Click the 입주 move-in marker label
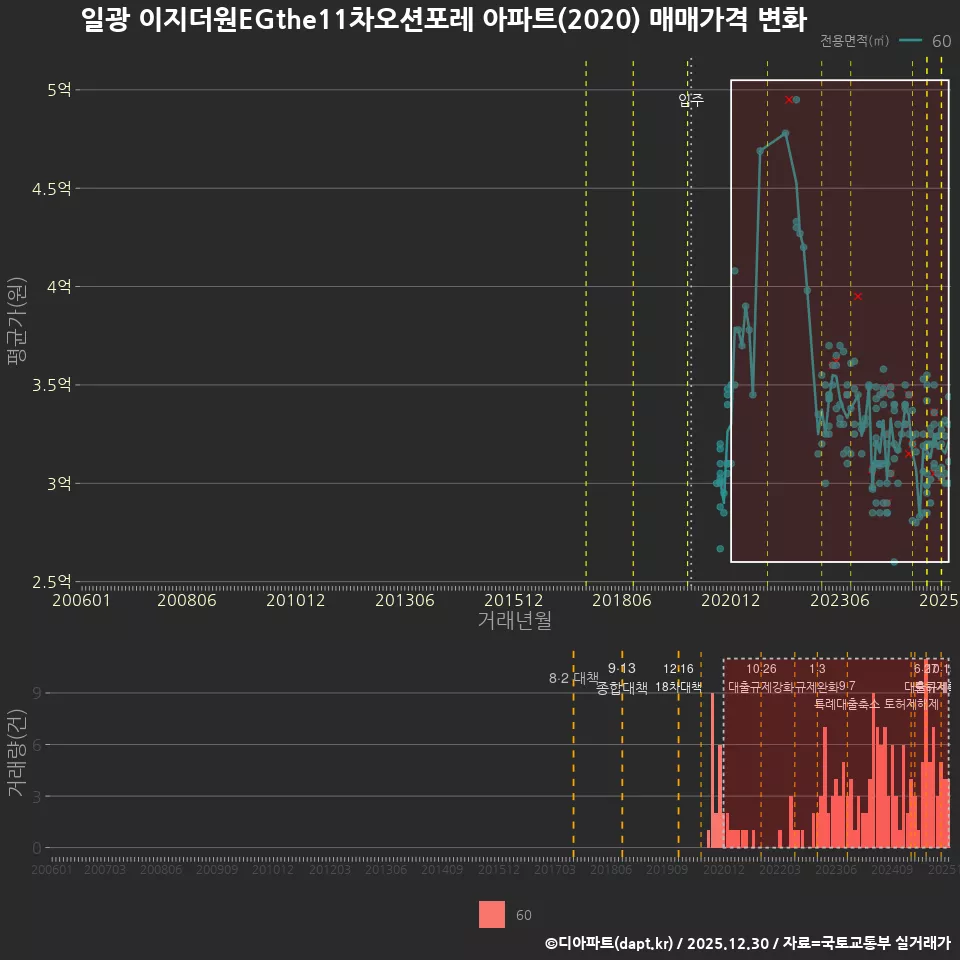Screen dimensions: 960x960 pos(689,99)
